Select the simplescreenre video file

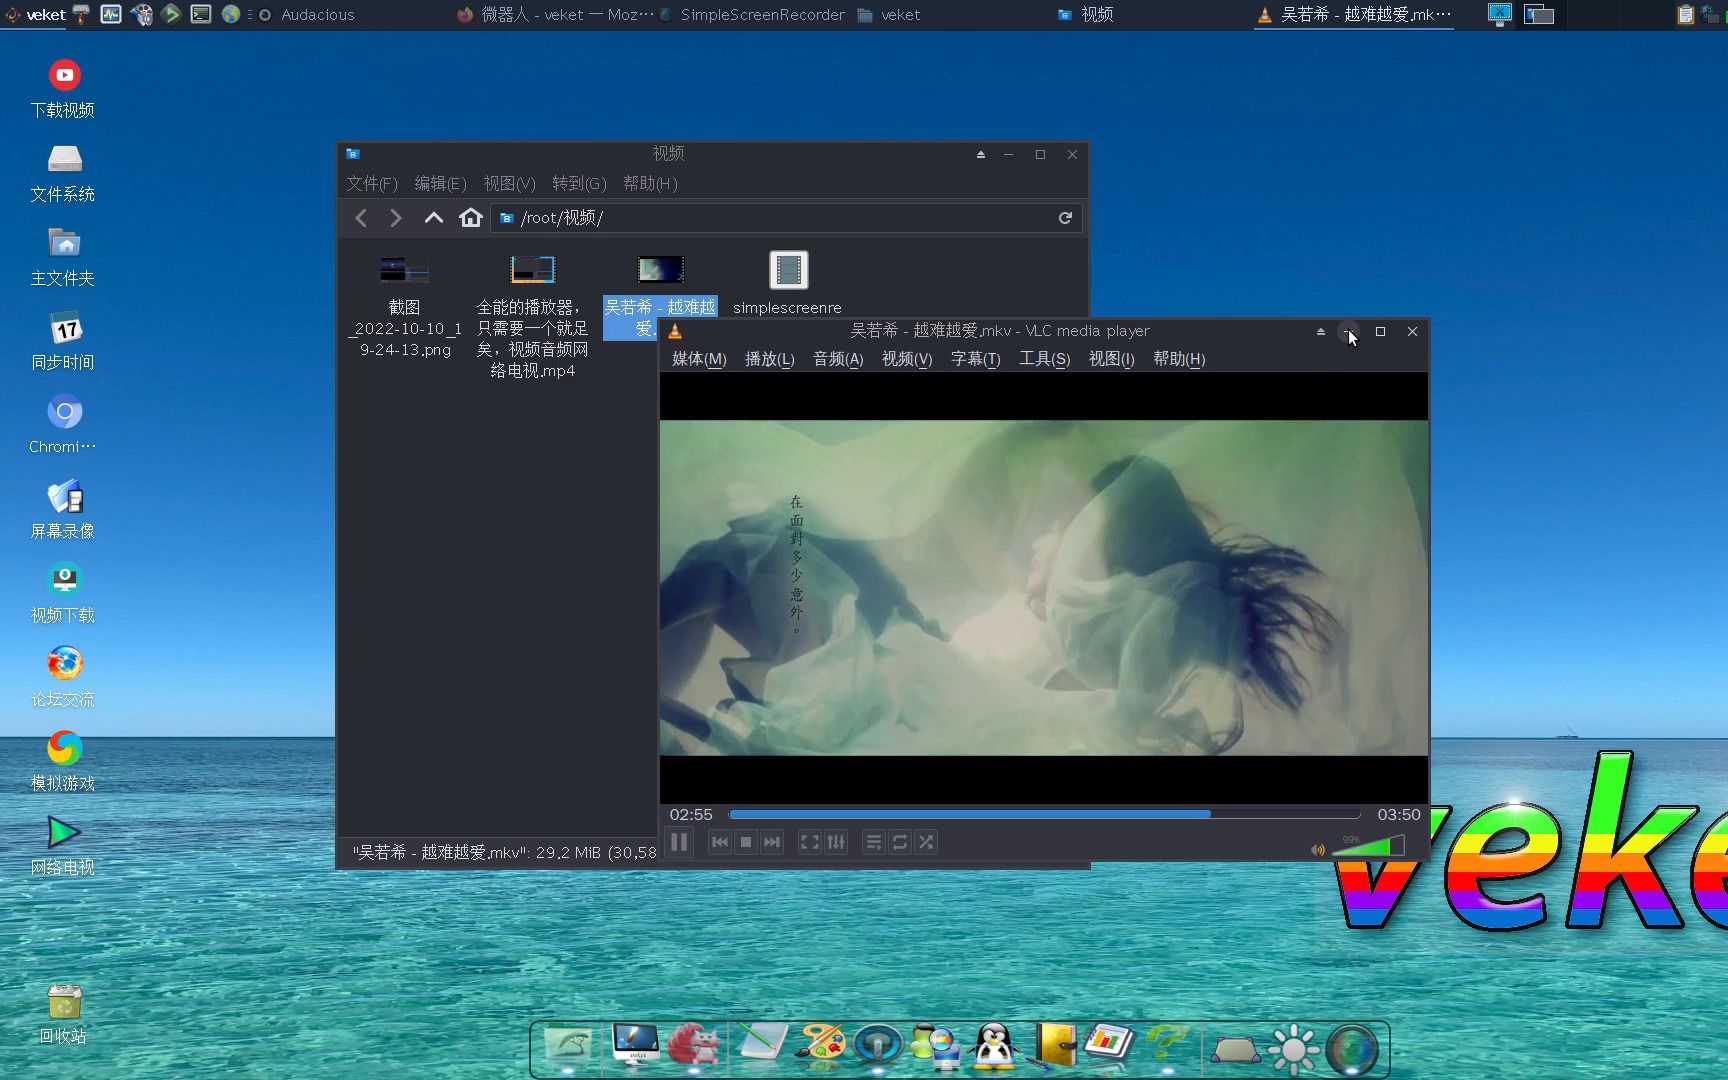pos(788,284)
